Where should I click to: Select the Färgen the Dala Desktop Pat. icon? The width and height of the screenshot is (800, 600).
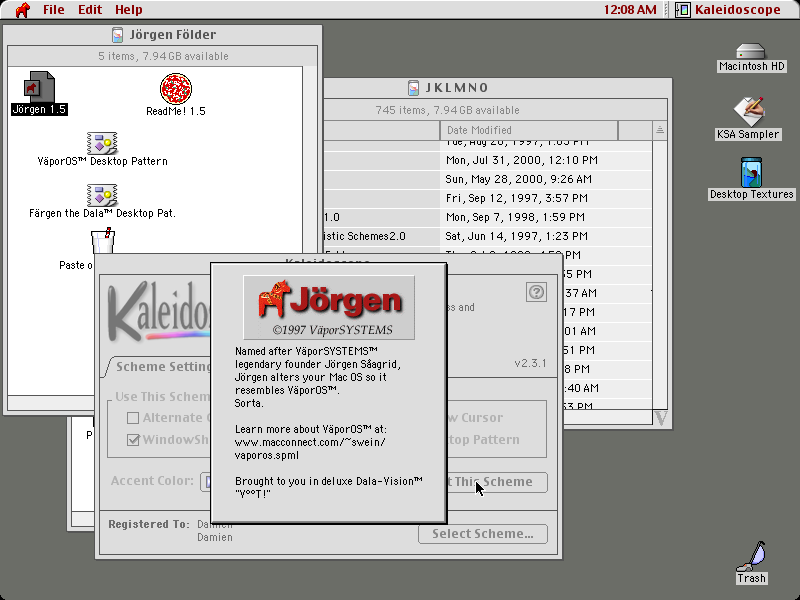click(102, 195)
